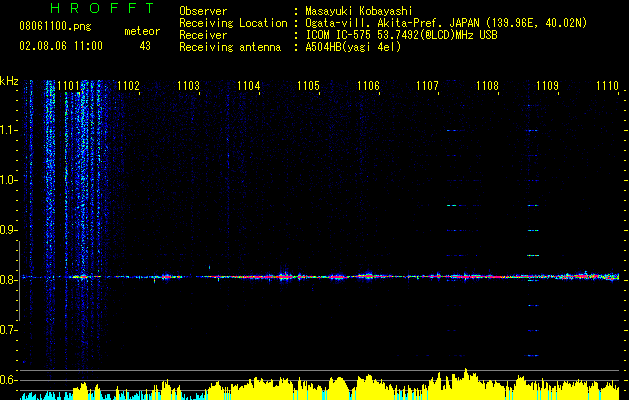Click the 1103 time marker
629x400 pixels.
coord(189,86)
